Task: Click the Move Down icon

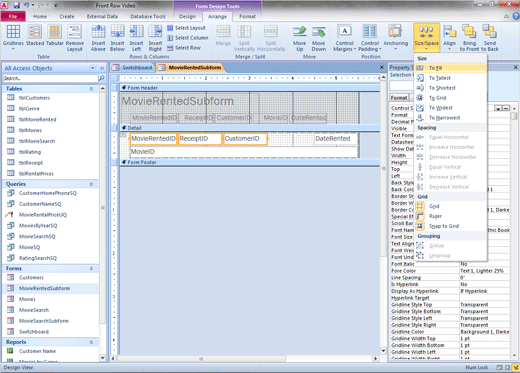Action: pos(319,32)
